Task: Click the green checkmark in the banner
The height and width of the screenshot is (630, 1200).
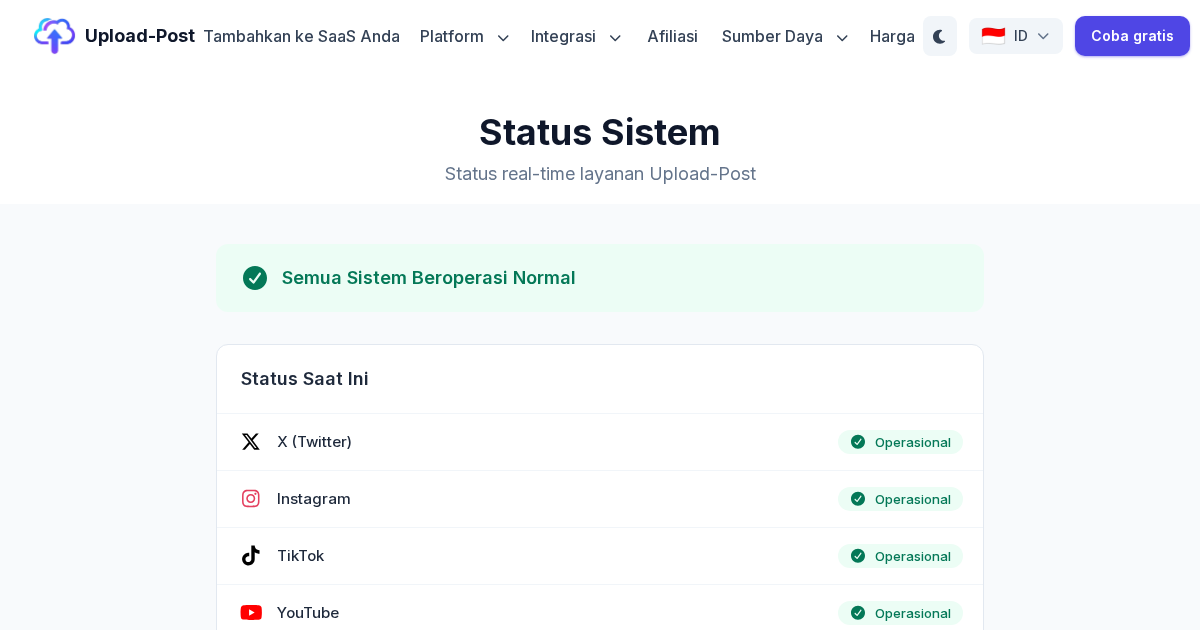Action: (255, 278)
